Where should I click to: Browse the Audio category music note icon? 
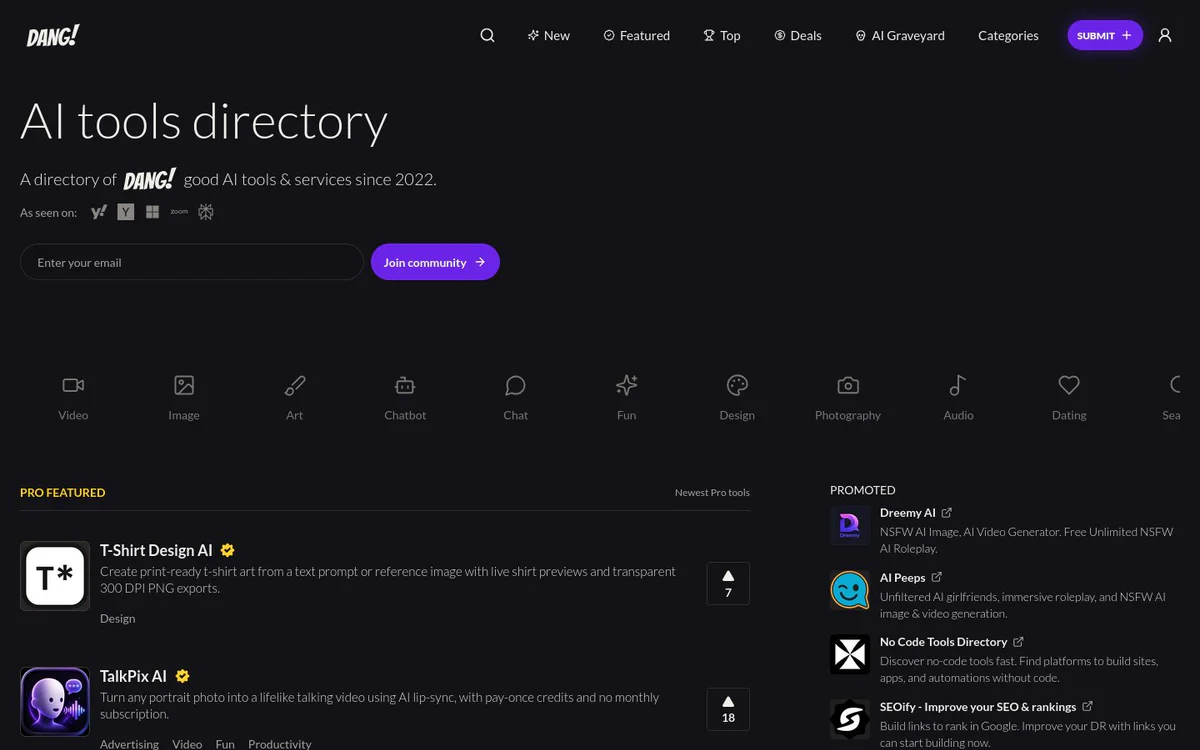958,385
